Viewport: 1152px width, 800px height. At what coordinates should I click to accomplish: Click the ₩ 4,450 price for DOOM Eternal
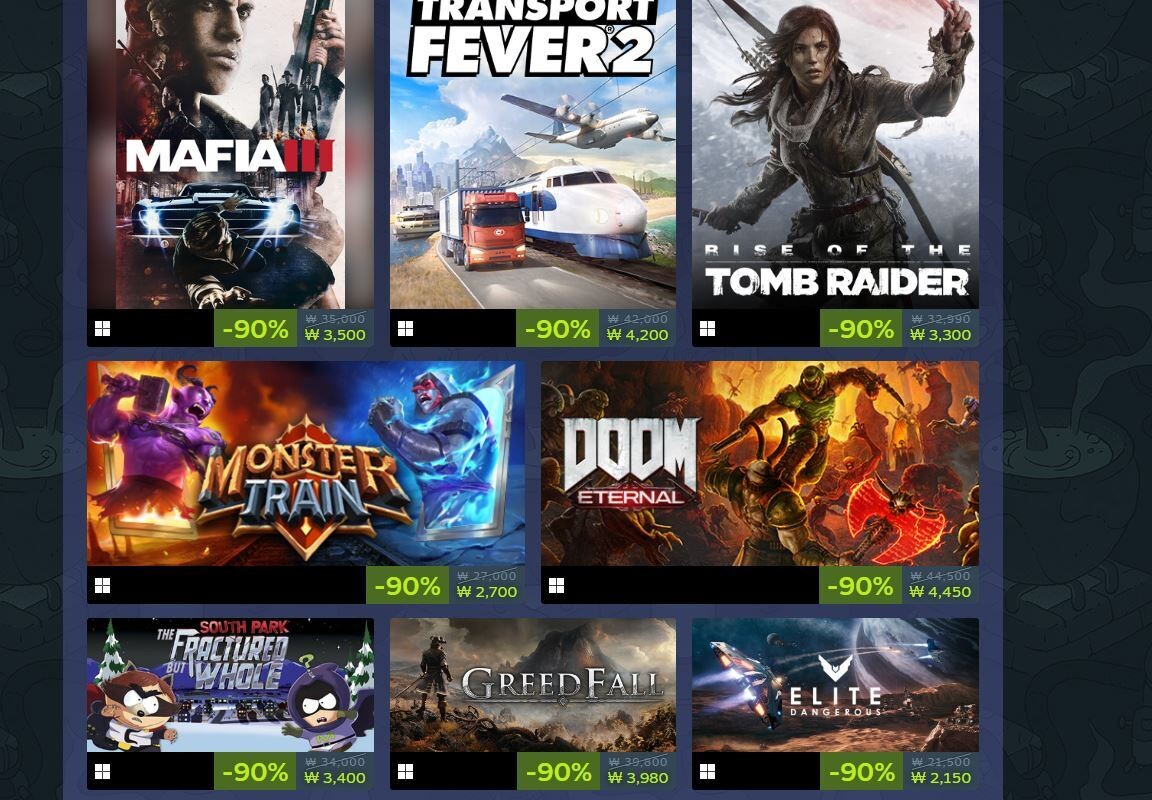click(940, 592)
